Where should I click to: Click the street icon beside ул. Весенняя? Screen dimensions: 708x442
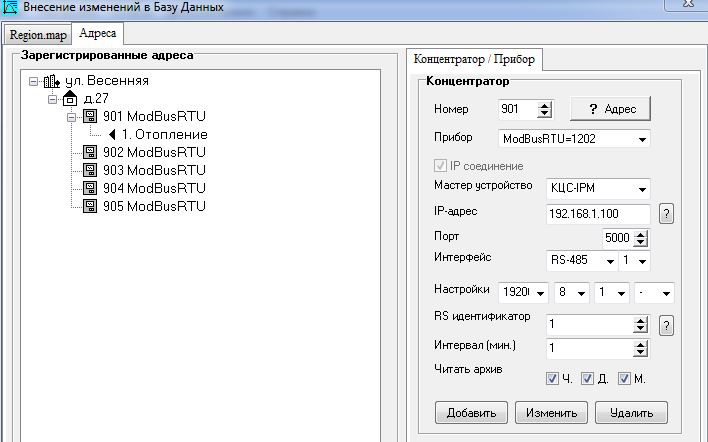pos(51,81)
